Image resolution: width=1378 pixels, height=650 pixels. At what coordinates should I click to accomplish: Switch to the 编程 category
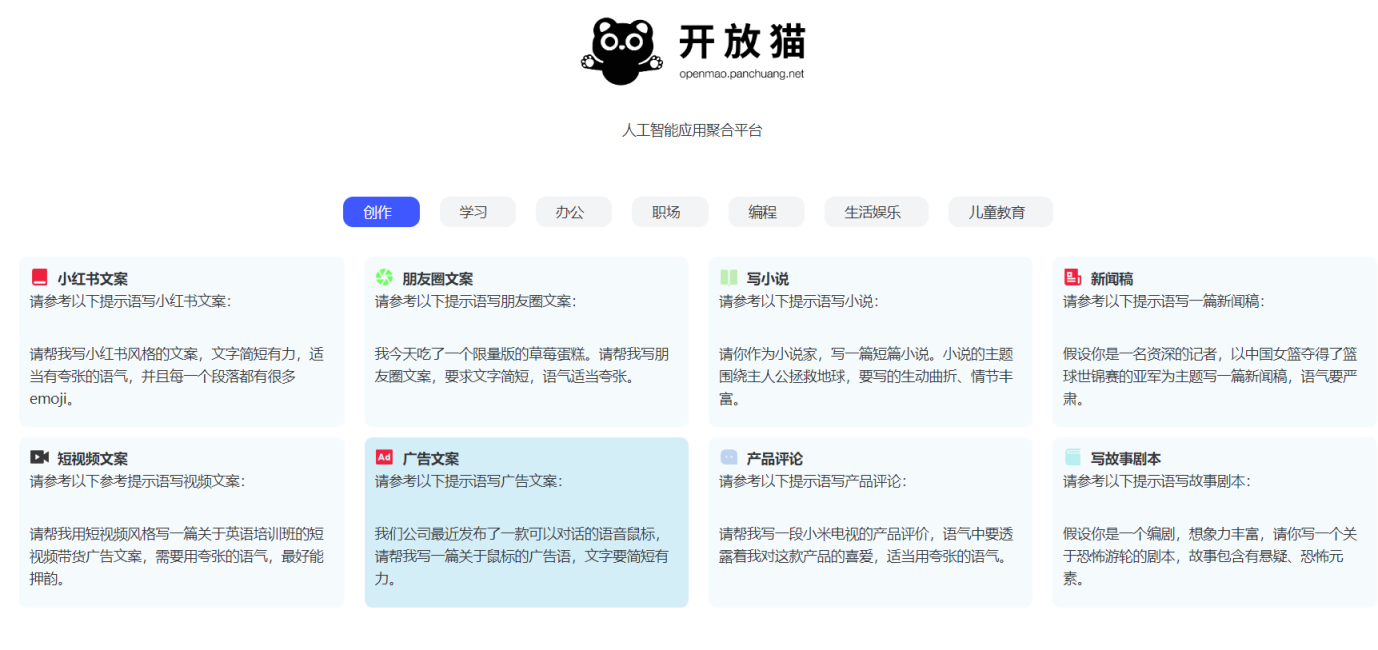click(x=766, y=212)
